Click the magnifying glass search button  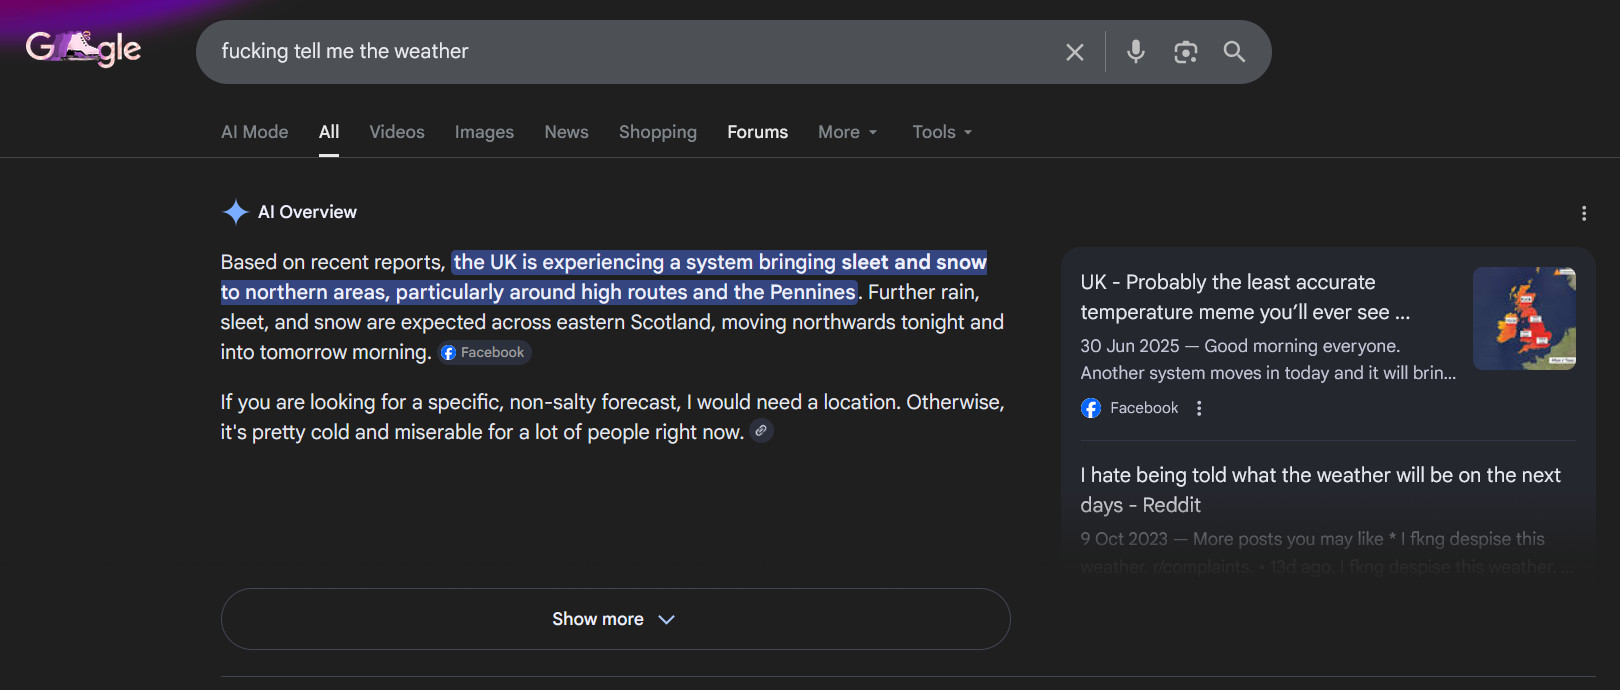click(1234, 52)
